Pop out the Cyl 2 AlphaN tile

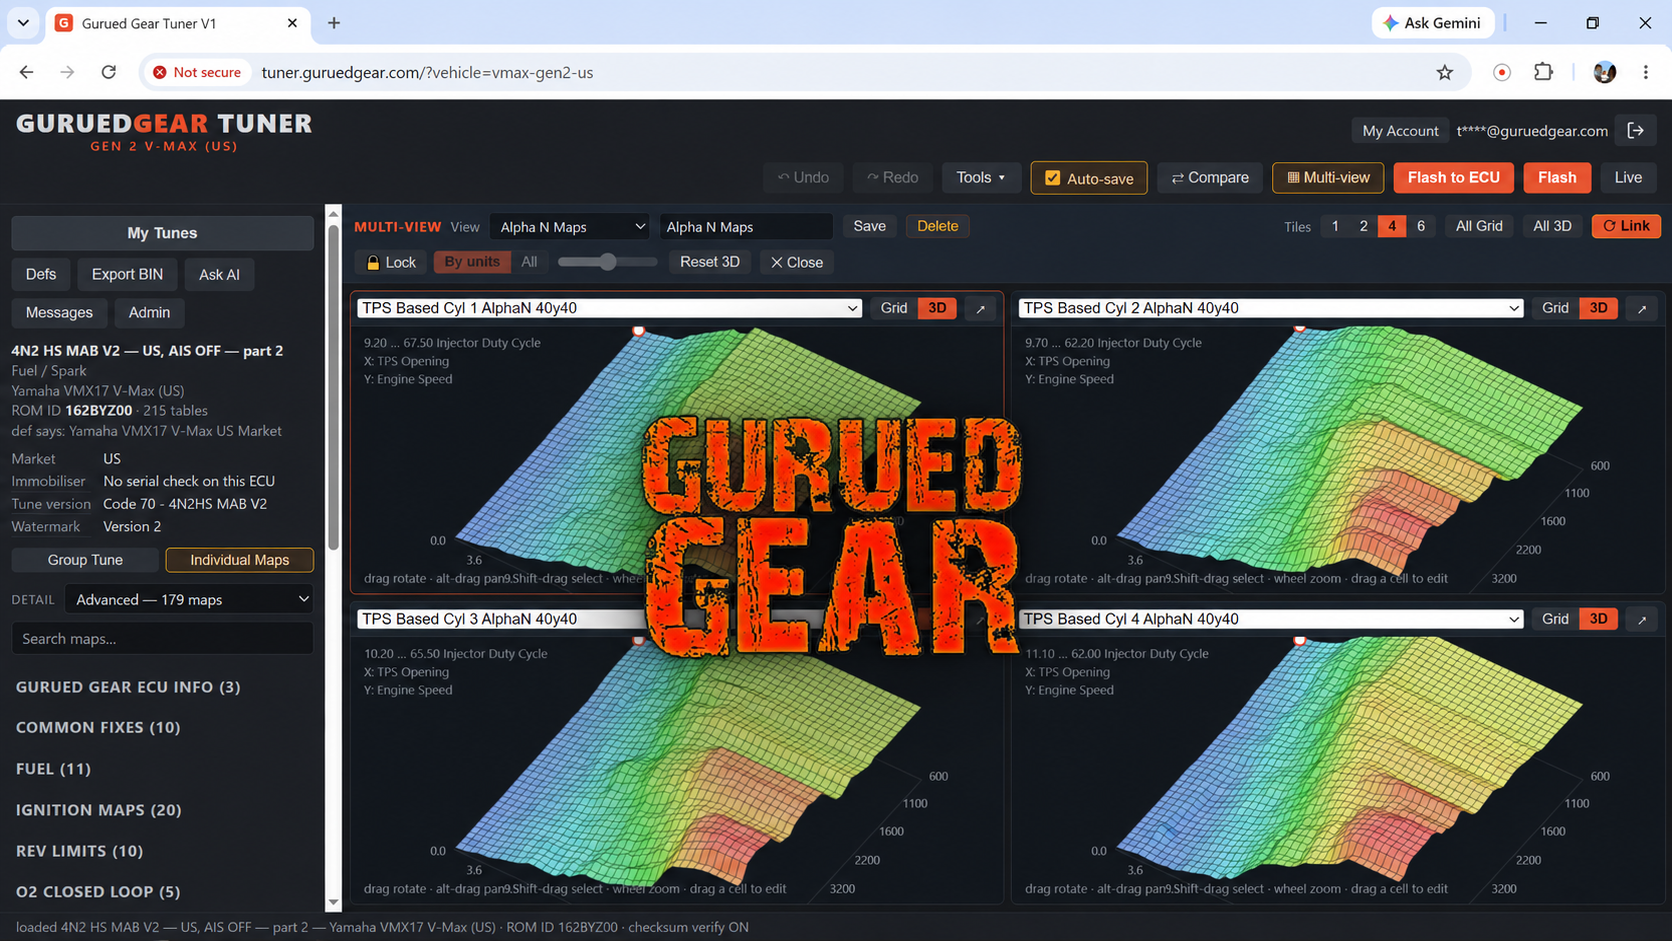pos(1642,308)
